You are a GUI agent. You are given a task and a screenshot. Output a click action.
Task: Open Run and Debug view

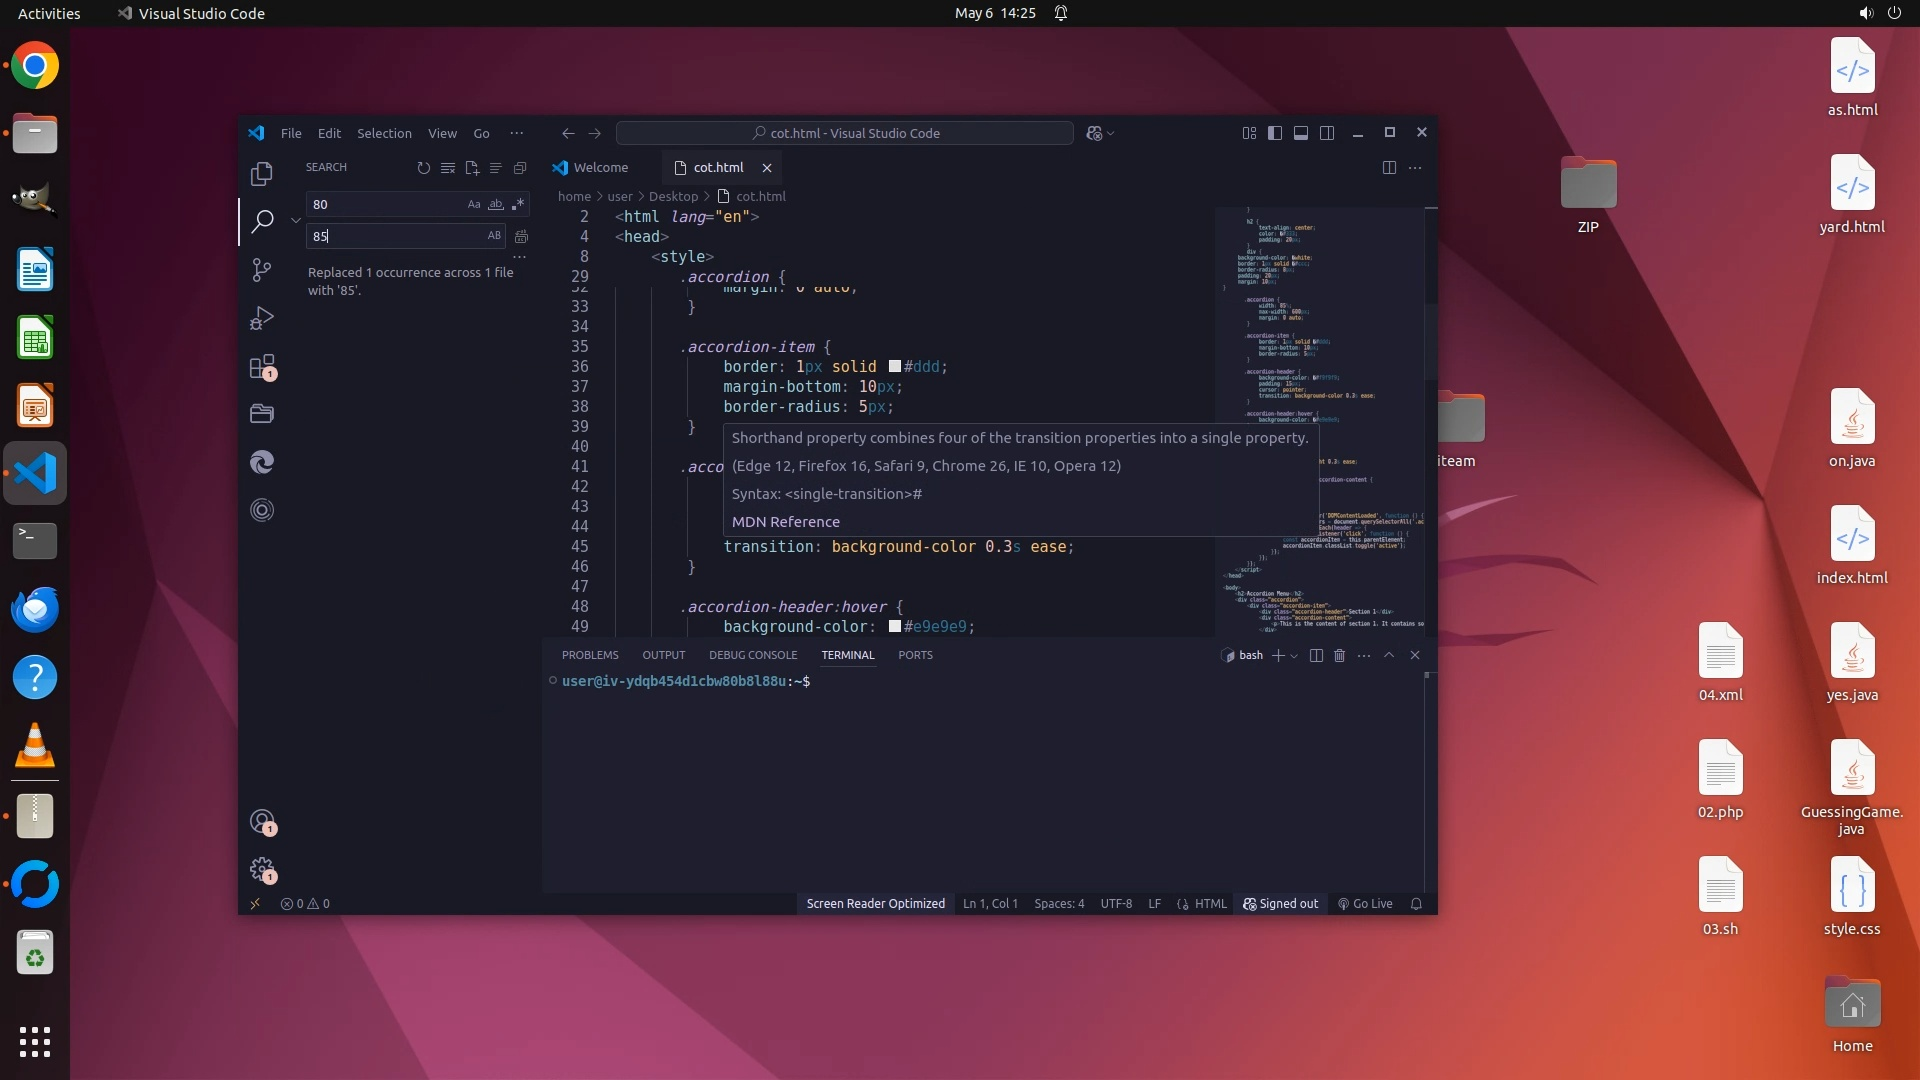click(262, 318)
